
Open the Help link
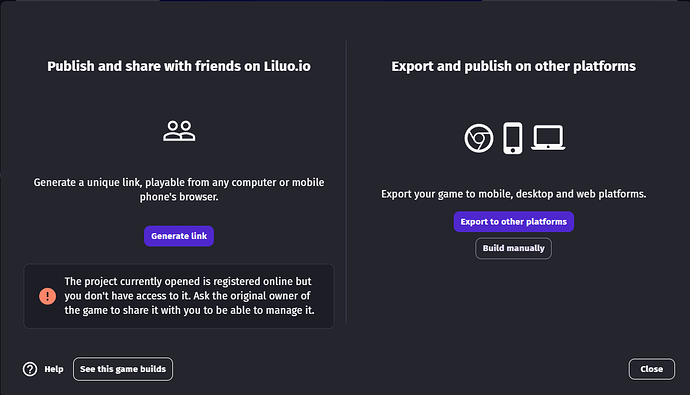click(x=54, y=369)
